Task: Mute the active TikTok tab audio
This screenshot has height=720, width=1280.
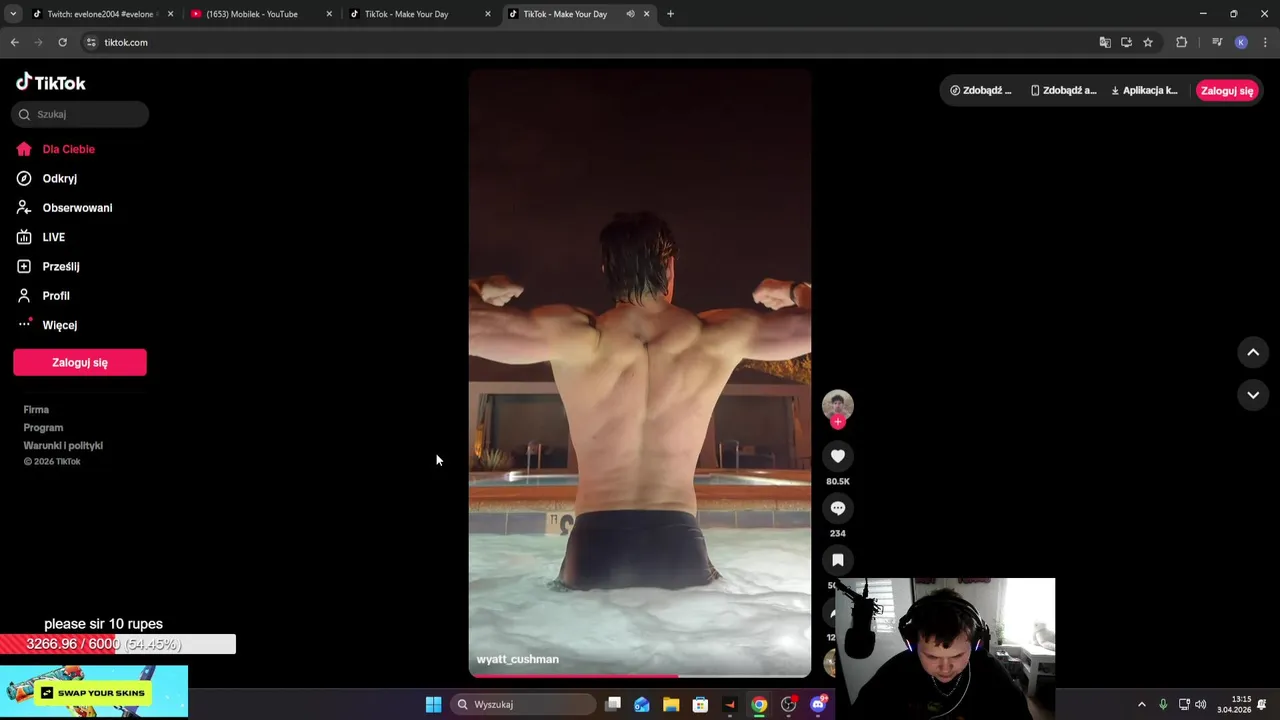Action: click(x=630, y=14)
